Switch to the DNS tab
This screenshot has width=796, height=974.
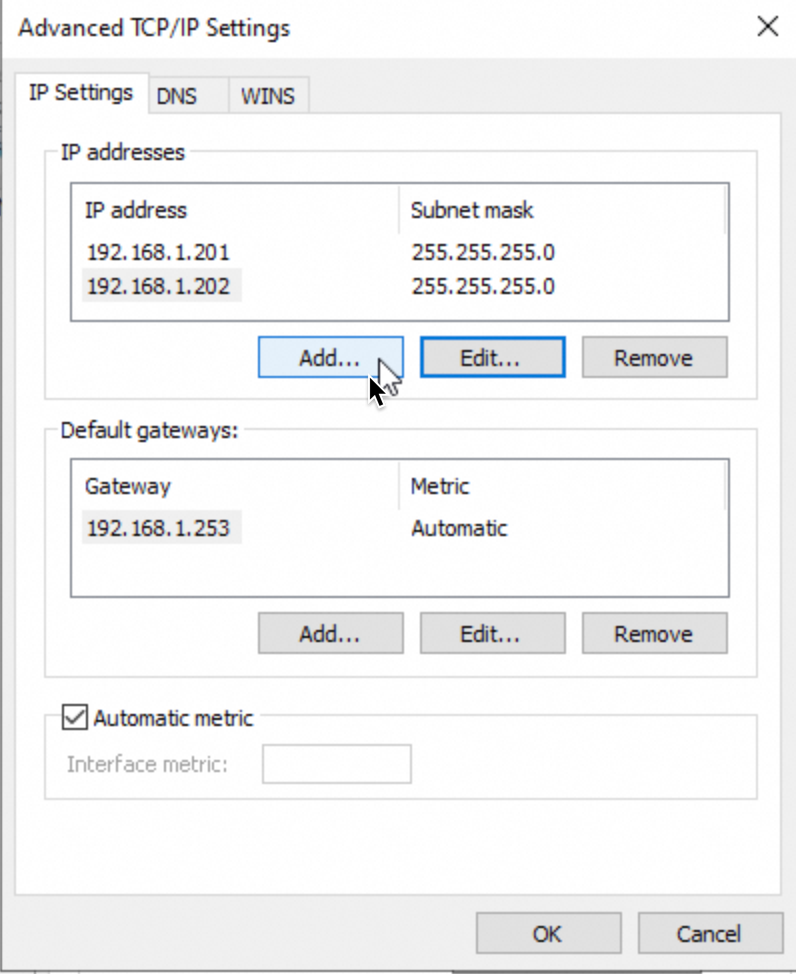tap(188, 96)
